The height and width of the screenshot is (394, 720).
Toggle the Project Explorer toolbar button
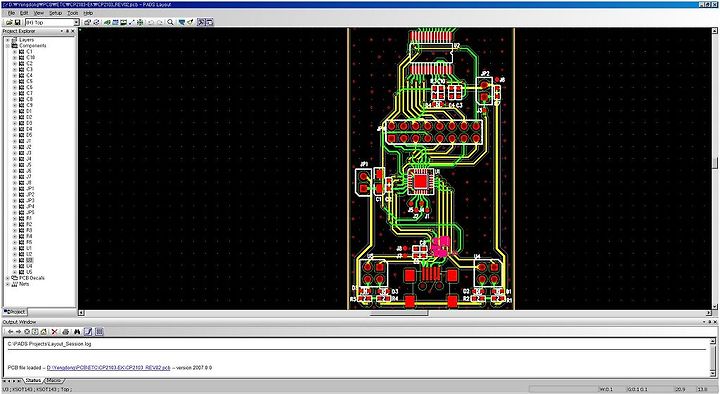coord(201,22)
